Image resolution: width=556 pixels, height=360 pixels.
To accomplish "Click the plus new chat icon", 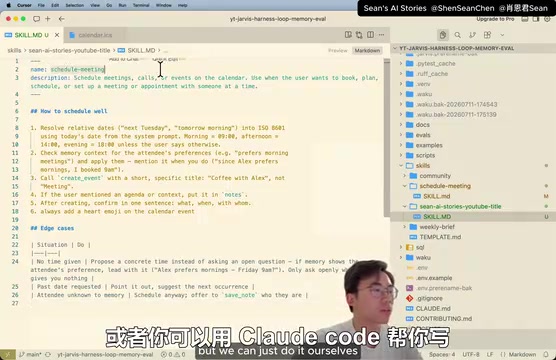I will coord(48,19).
